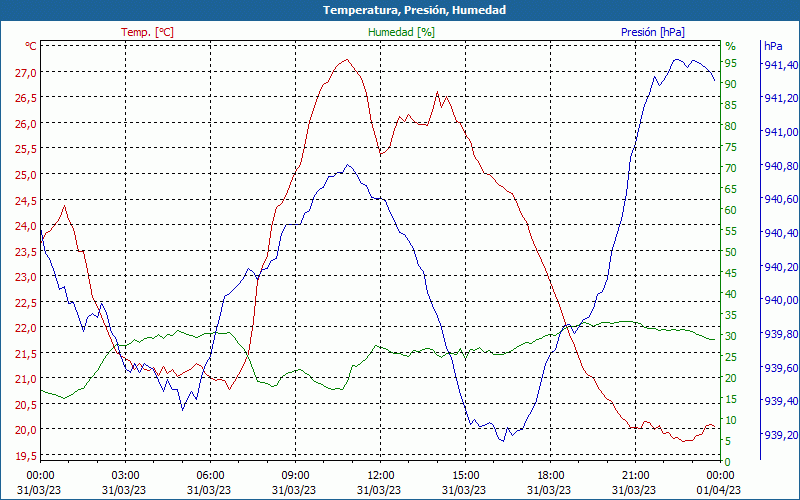Click the 939,20 pressure axis value
This screenshot has width=800, height=500.
pyautogui.click(x=781, y=435)
